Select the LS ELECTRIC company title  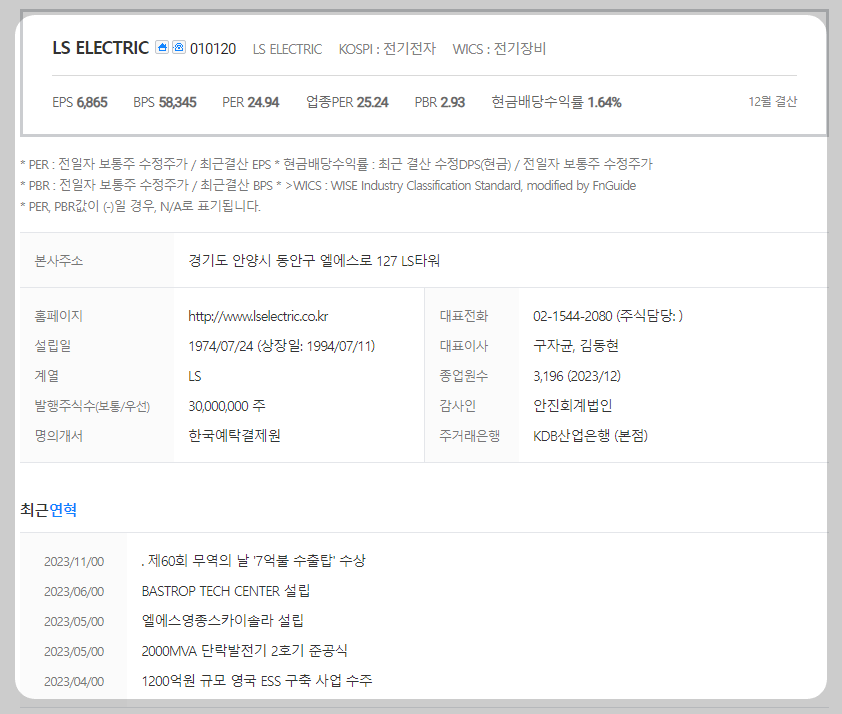[100, 48]
